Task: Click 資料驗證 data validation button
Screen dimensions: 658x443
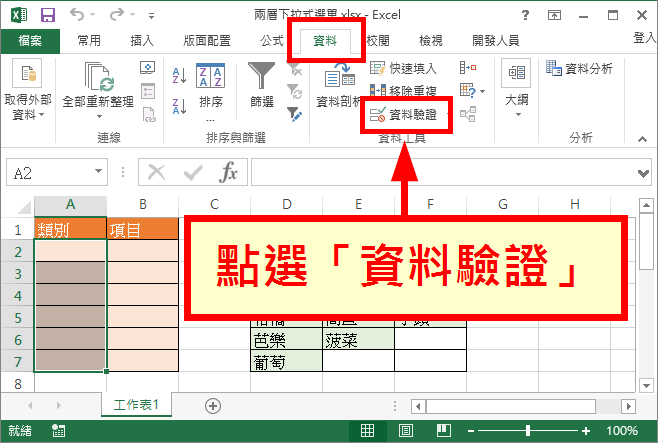Action: (x=404, y=115)
